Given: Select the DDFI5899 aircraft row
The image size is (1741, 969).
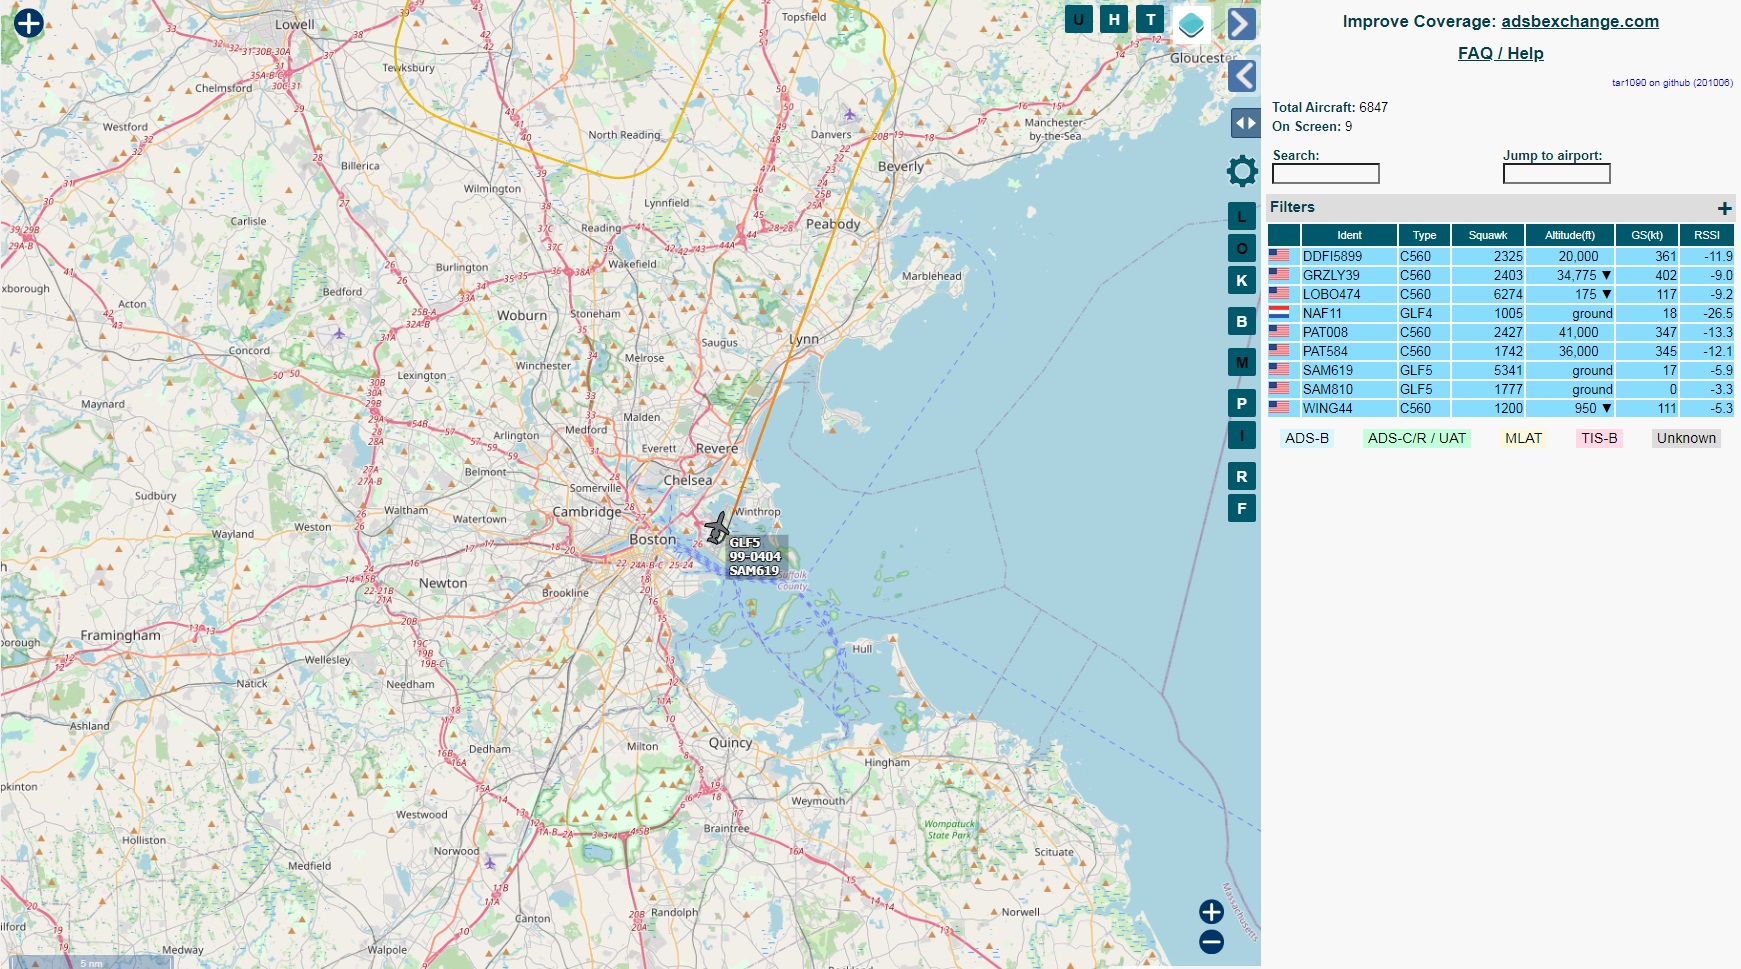Looking at the screenshot, I should click(1500, 256).
